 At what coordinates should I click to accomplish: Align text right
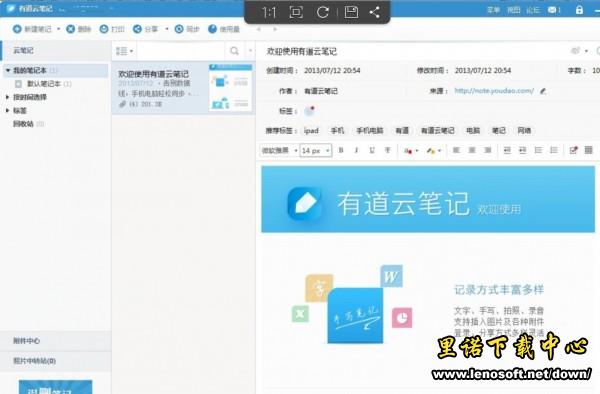488,150
